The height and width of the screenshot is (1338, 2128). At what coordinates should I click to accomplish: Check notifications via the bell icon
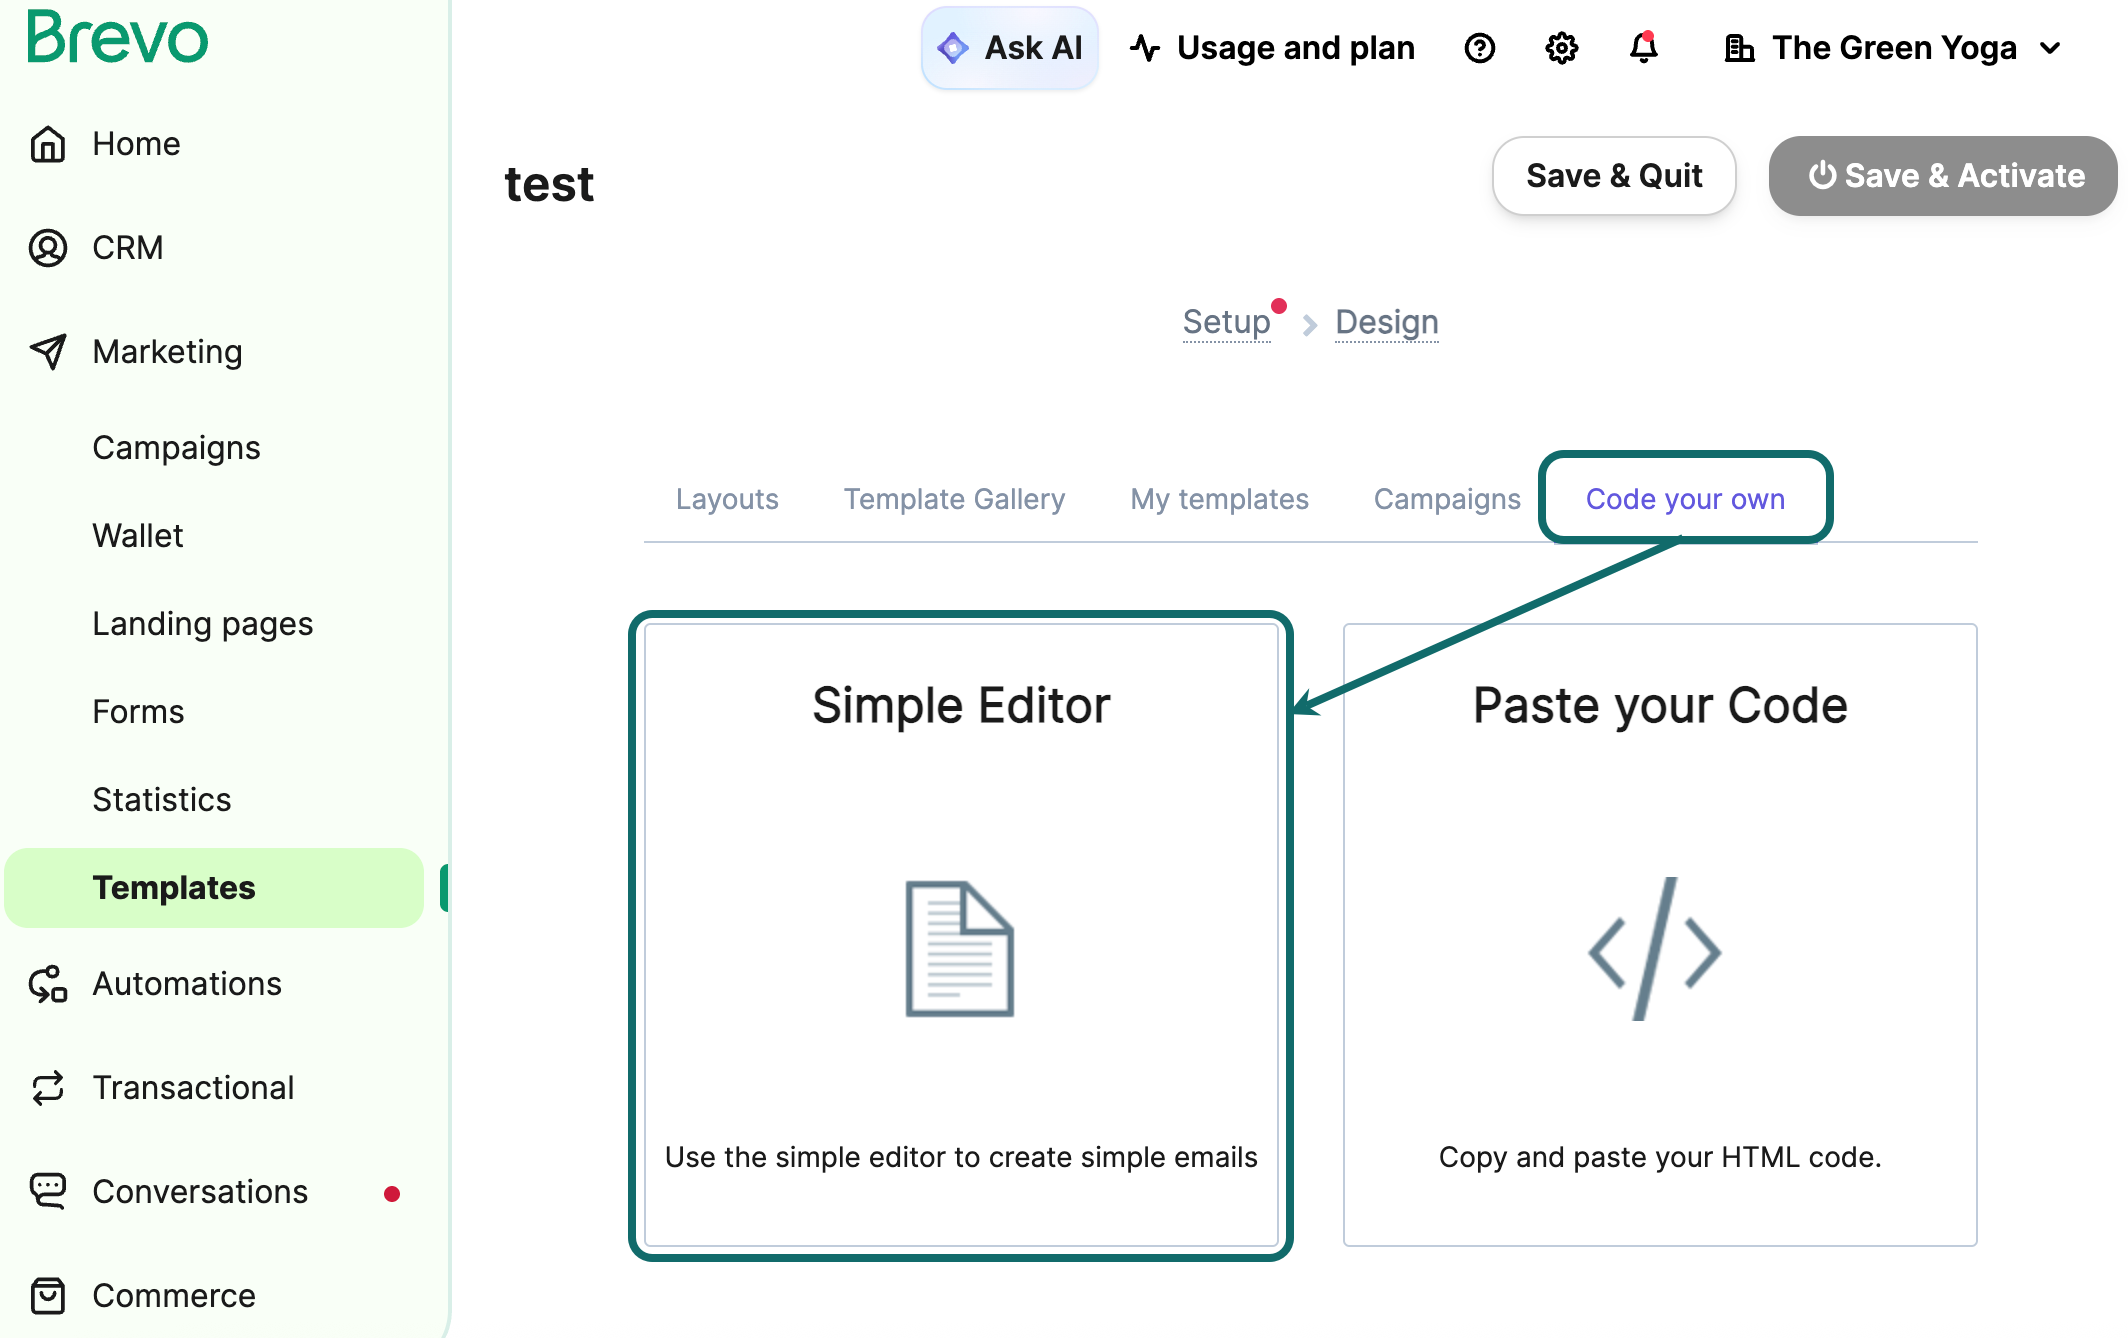1644,47
